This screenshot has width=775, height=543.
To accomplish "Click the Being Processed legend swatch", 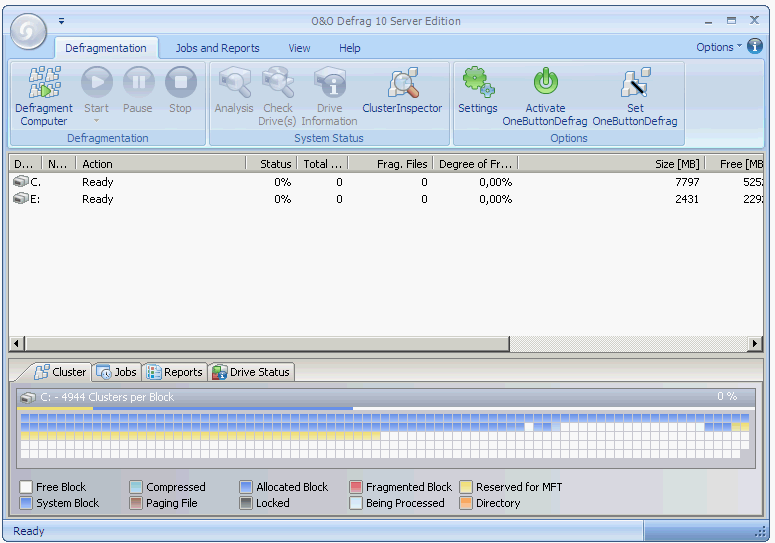I will (356, 503).
